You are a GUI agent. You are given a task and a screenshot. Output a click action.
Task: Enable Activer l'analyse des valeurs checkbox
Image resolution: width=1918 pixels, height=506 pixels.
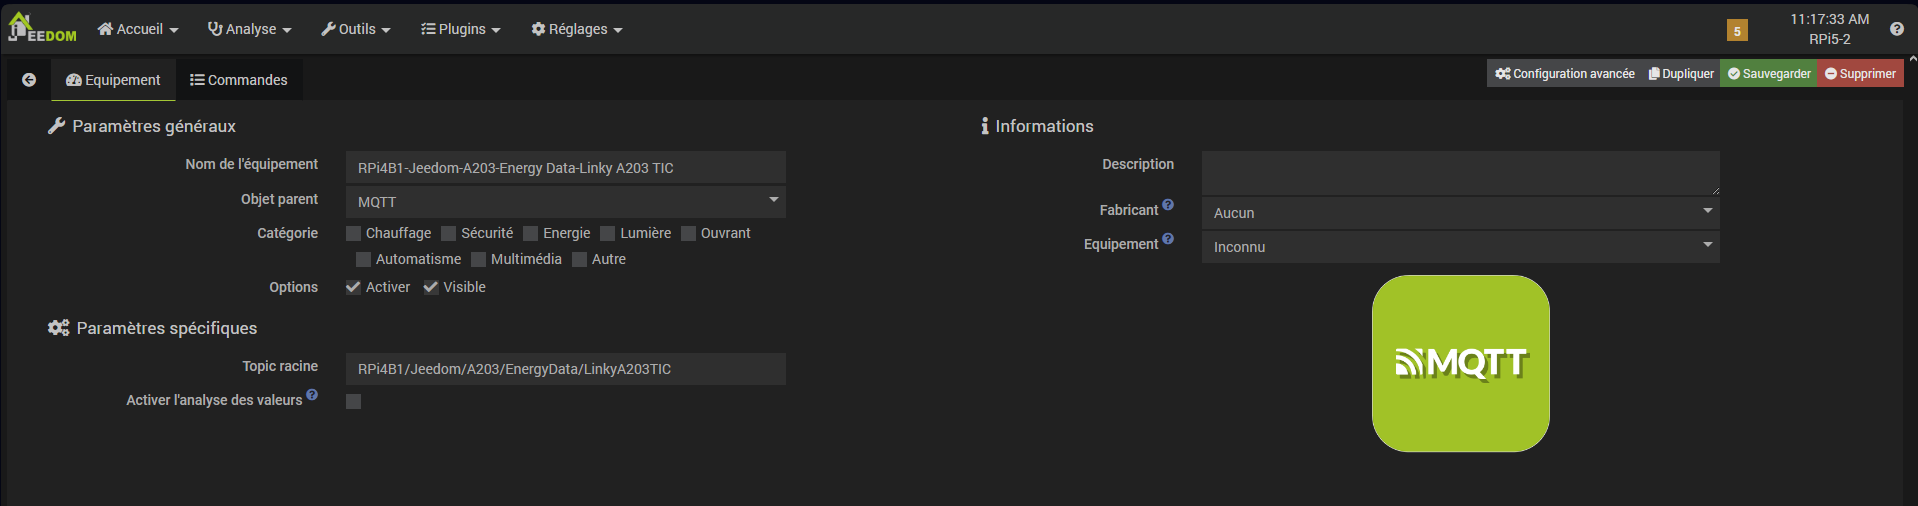tap(353, 401)
